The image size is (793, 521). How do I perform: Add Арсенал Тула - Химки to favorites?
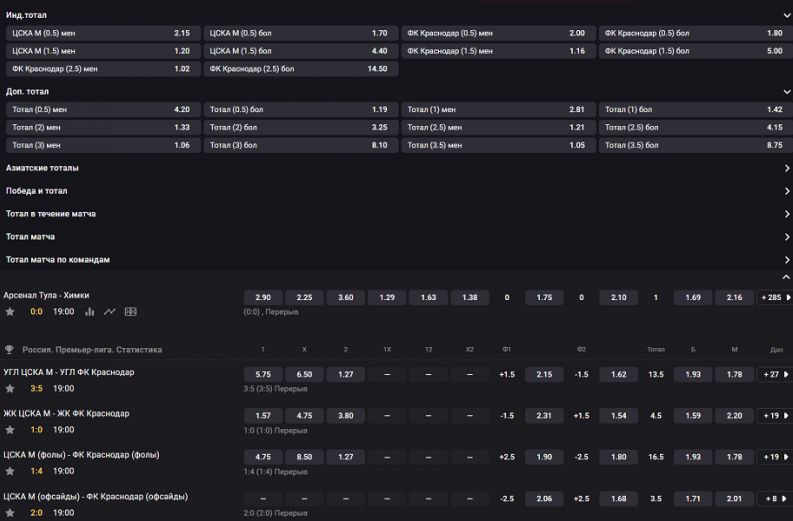[x=10, y=312]
